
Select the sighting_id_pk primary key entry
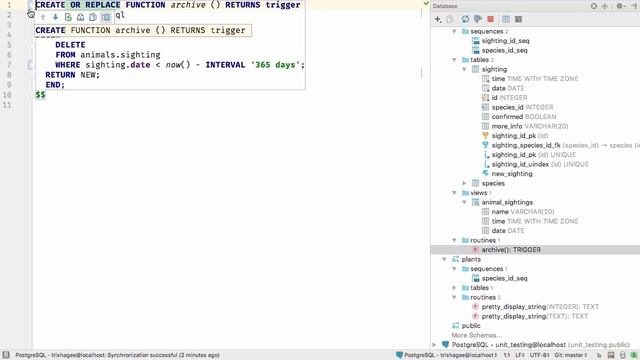pos(520,136)
